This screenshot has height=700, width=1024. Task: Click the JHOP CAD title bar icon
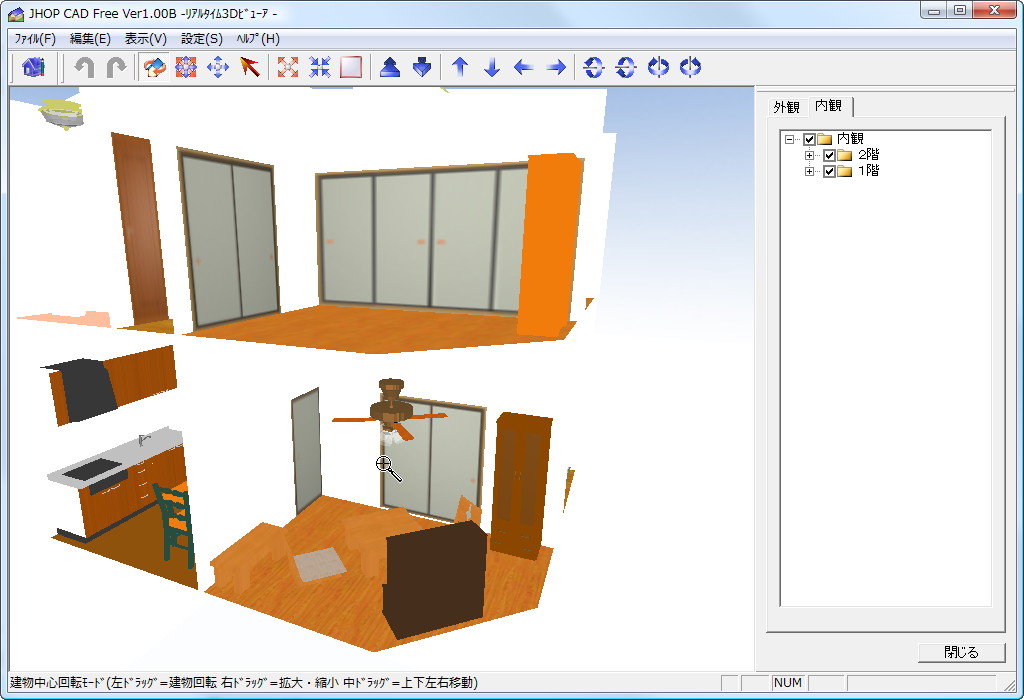(16, 13)
